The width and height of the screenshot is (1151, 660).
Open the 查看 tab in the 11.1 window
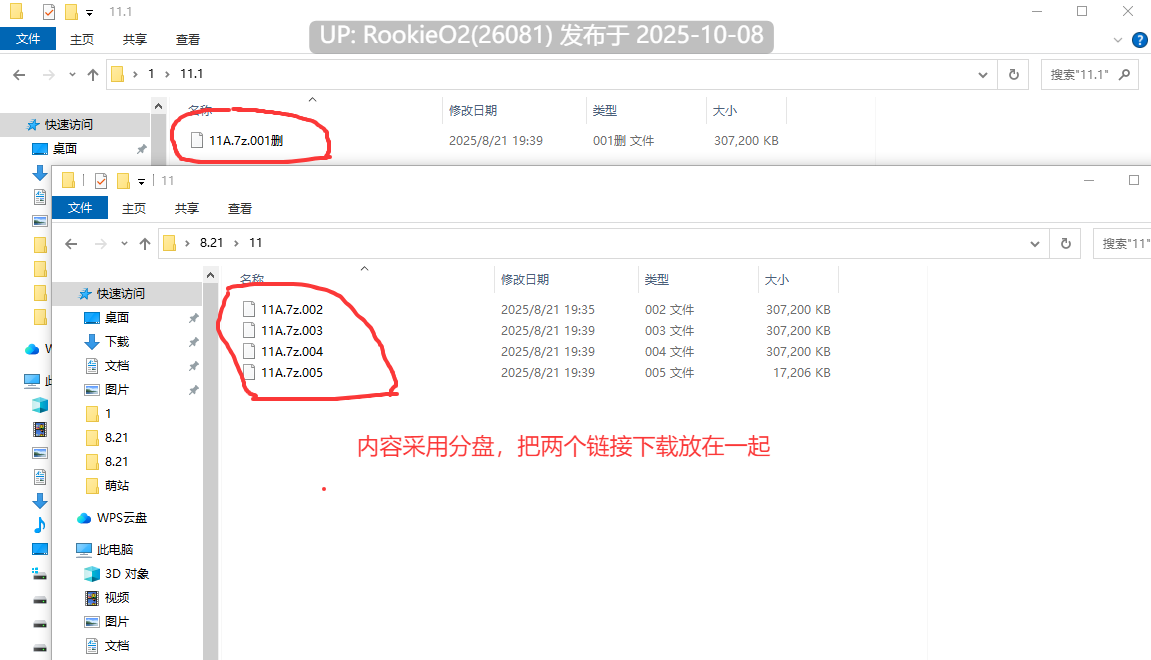tap(187, 40)
